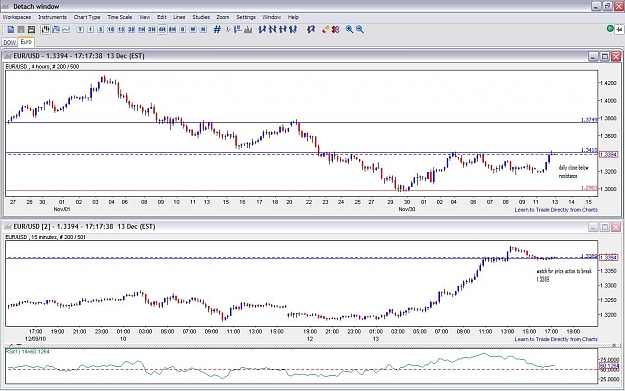Click the red delete-all-lines icon
Screen dimensions: 625x391
click(336, 29)
